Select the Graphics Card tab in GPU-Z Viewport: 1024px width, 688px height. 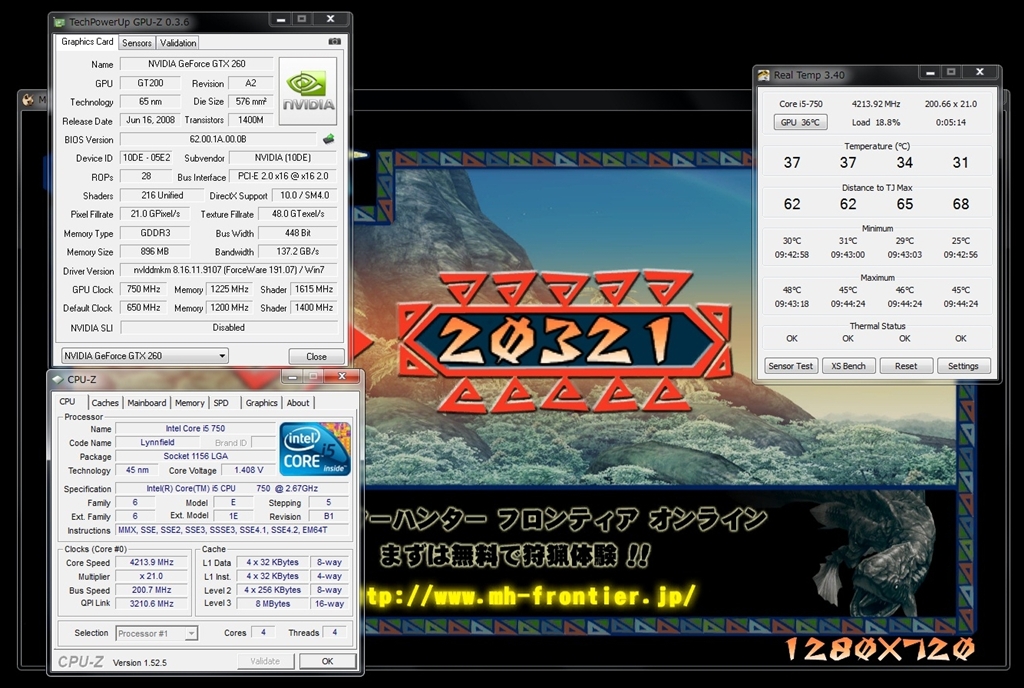point(87,42)
